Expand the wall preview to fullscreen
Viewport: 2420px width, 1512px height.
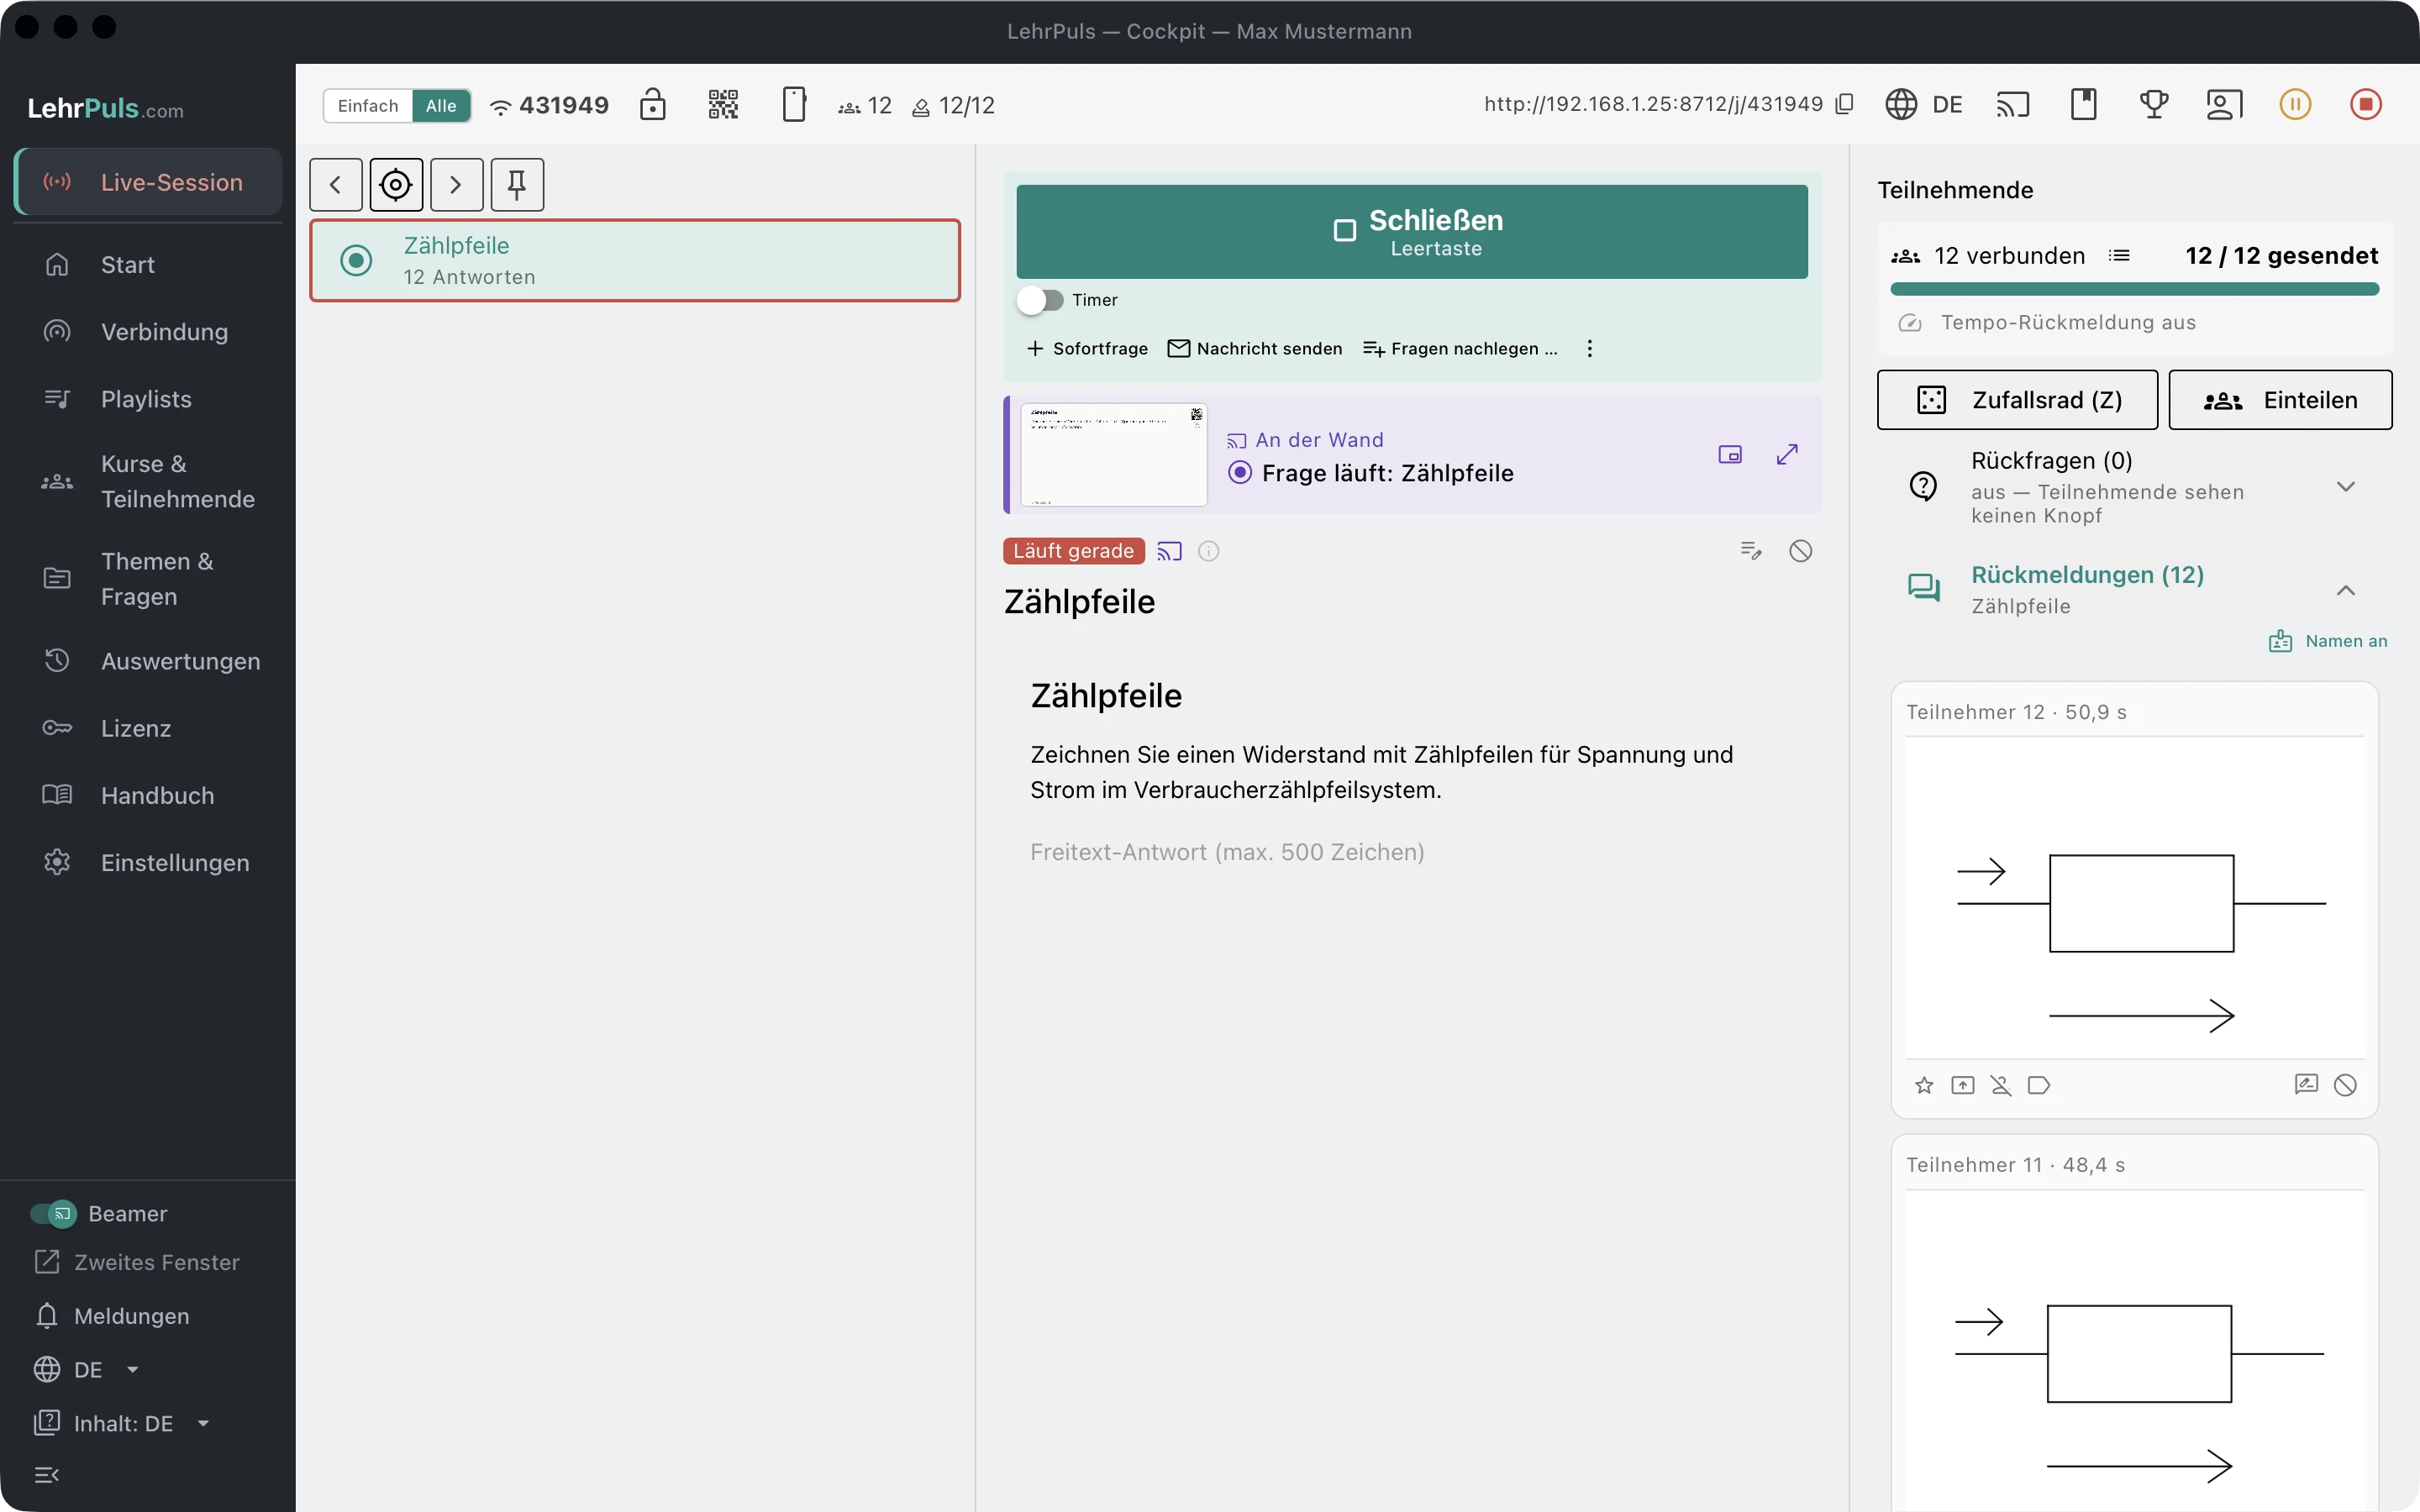pyautogui.click(x=1787, y=454)
